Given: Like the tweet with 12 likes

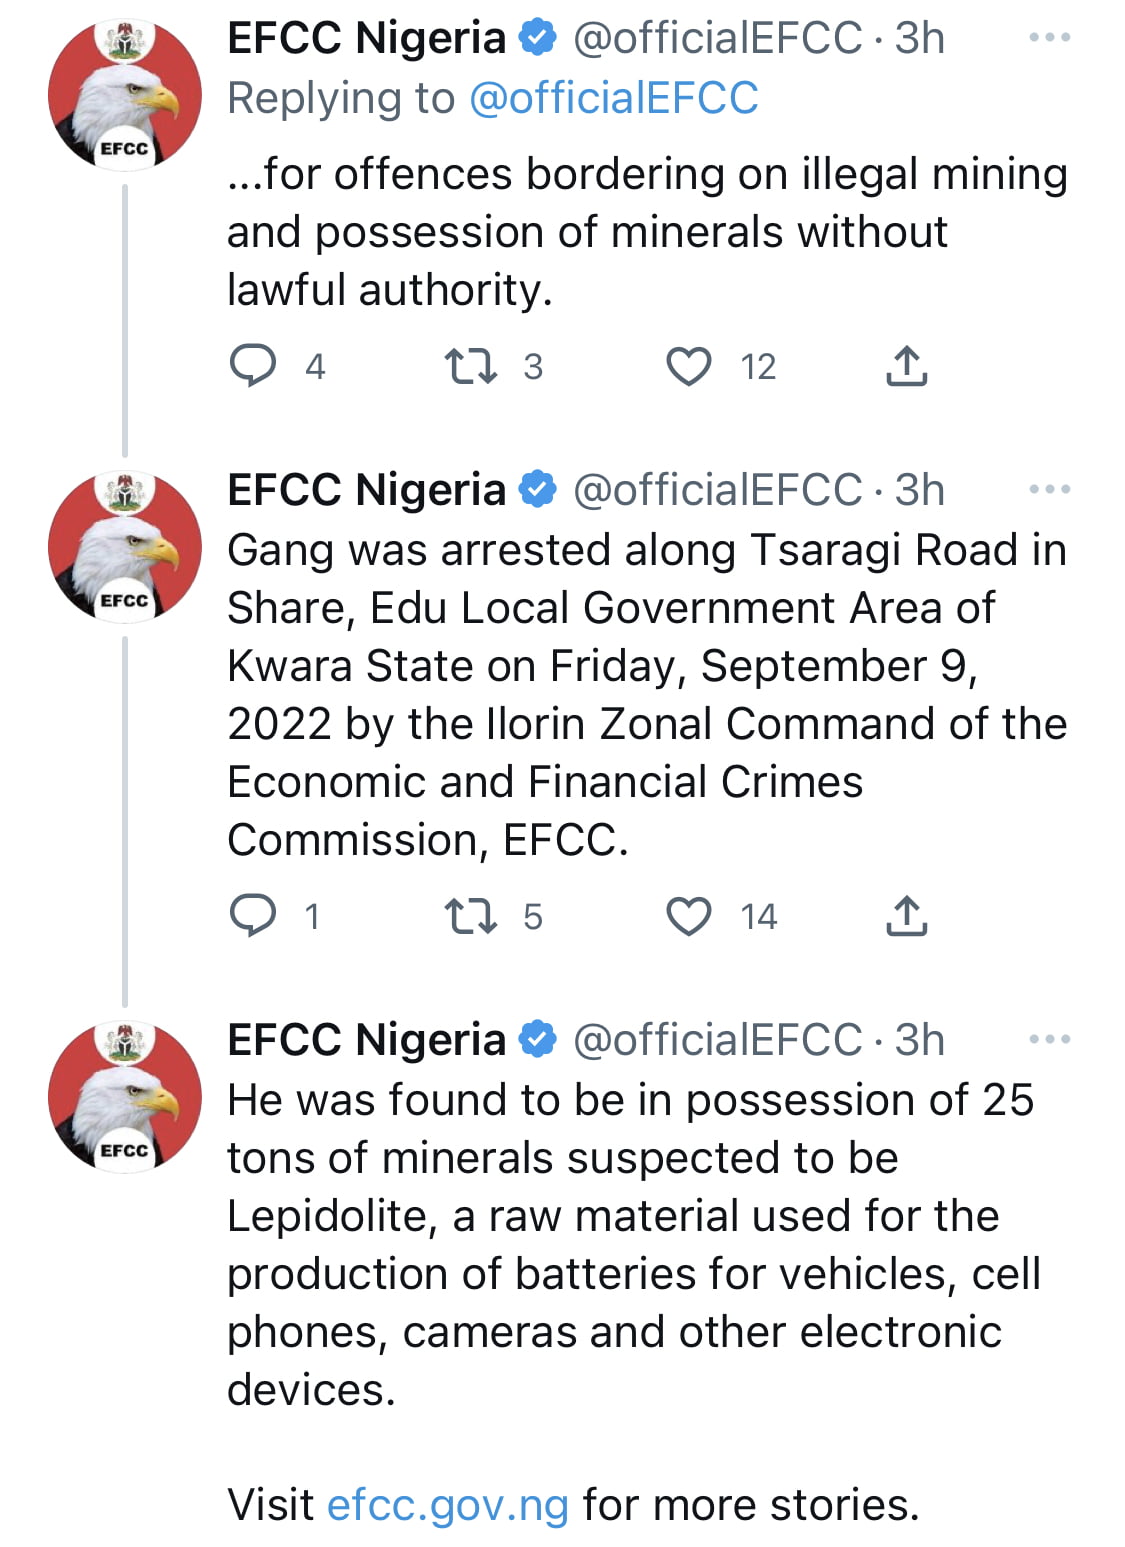Looking at the screenshot, I should point(689,366).
